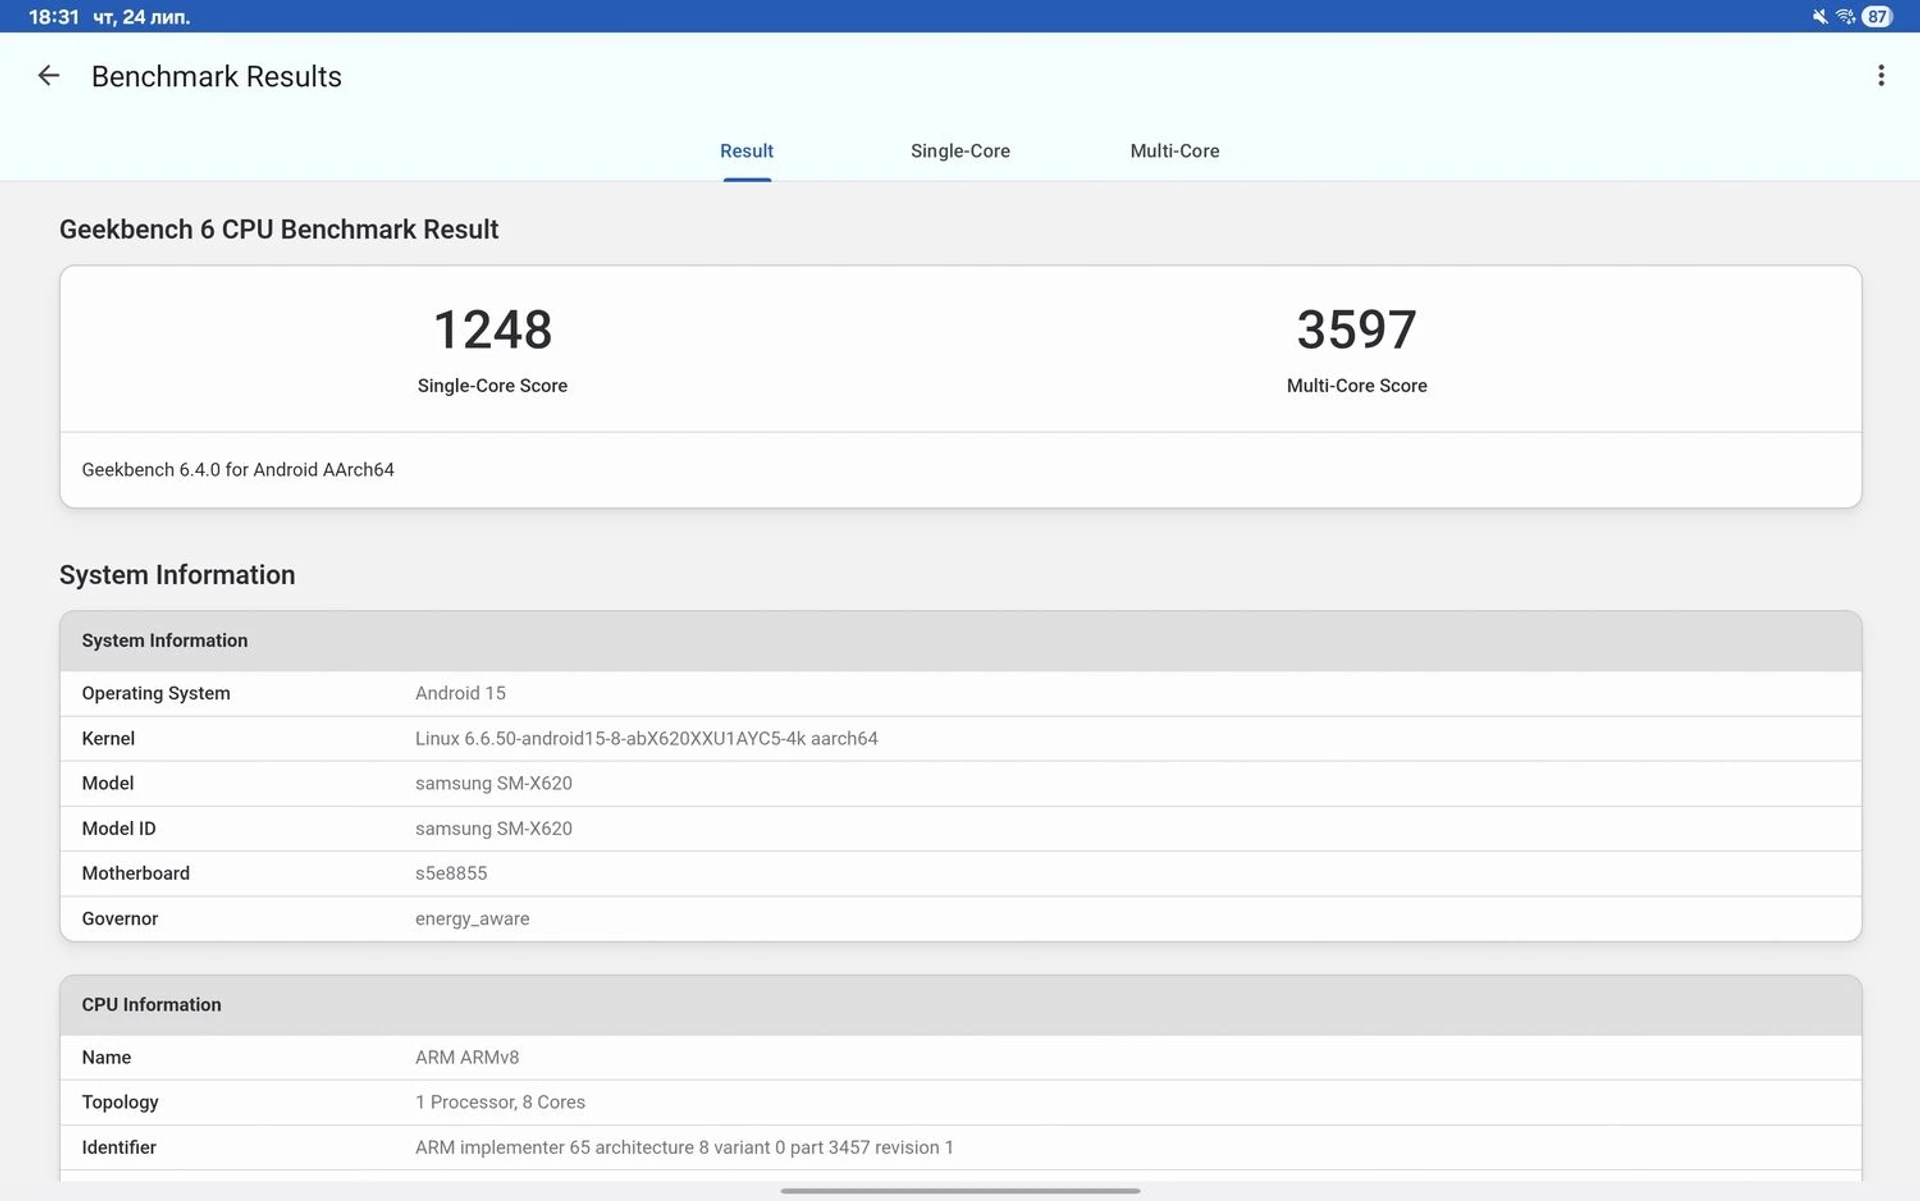Tap the Kernel row label
The width and height of the screenshot is (1920, 1201).
tap(108, 738)
